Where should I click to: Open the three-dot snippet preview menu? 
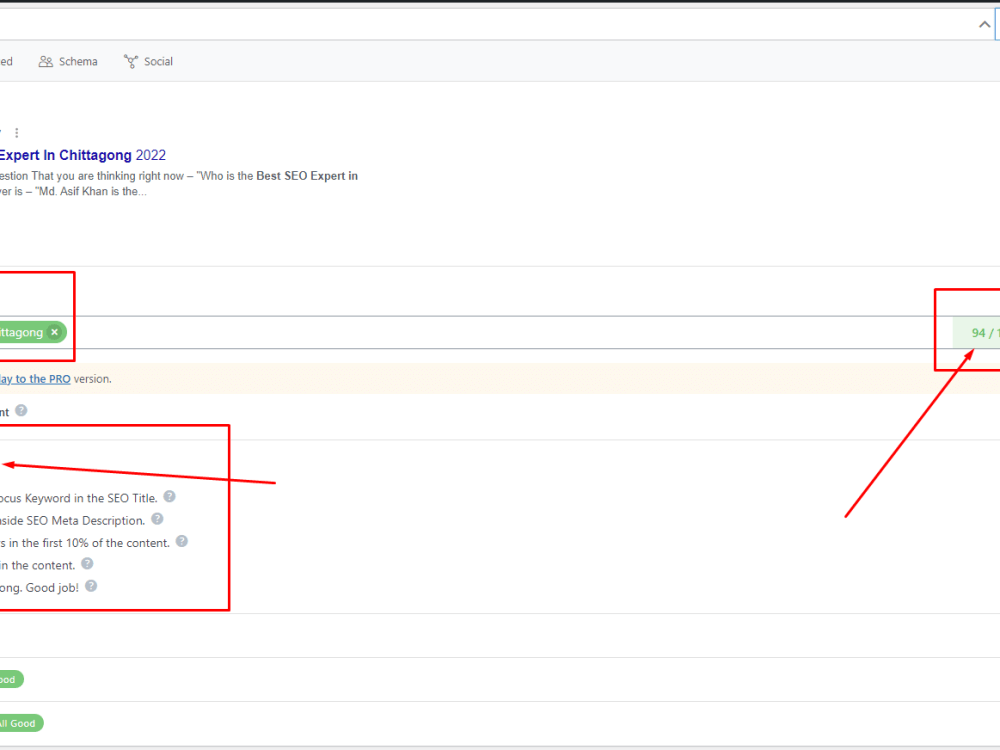click(17, 133)
